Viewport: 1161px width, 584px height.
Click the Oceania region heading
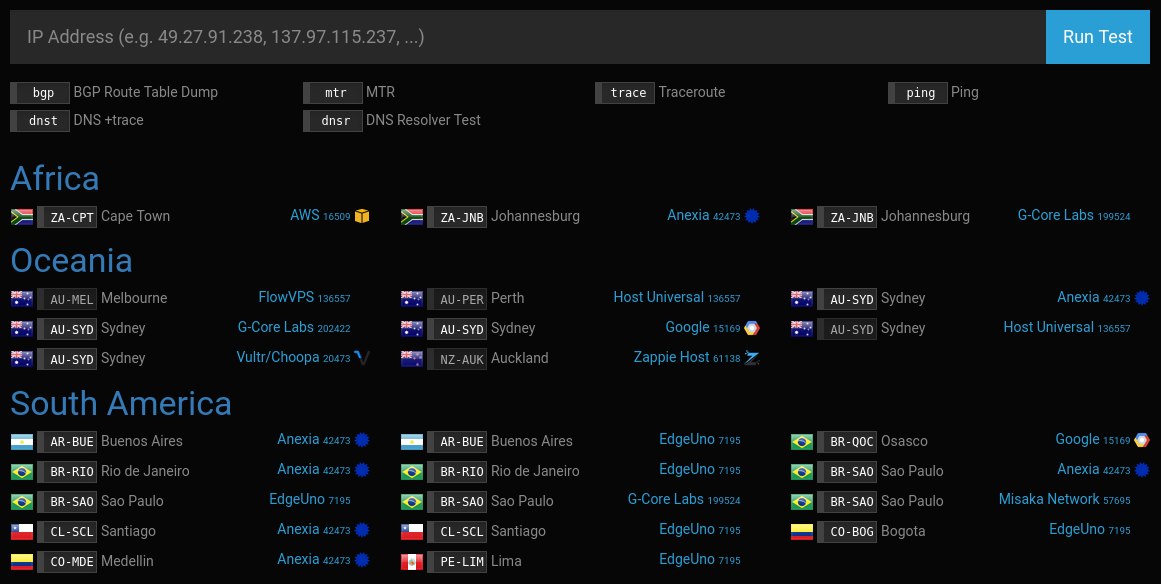pos(72,261)
